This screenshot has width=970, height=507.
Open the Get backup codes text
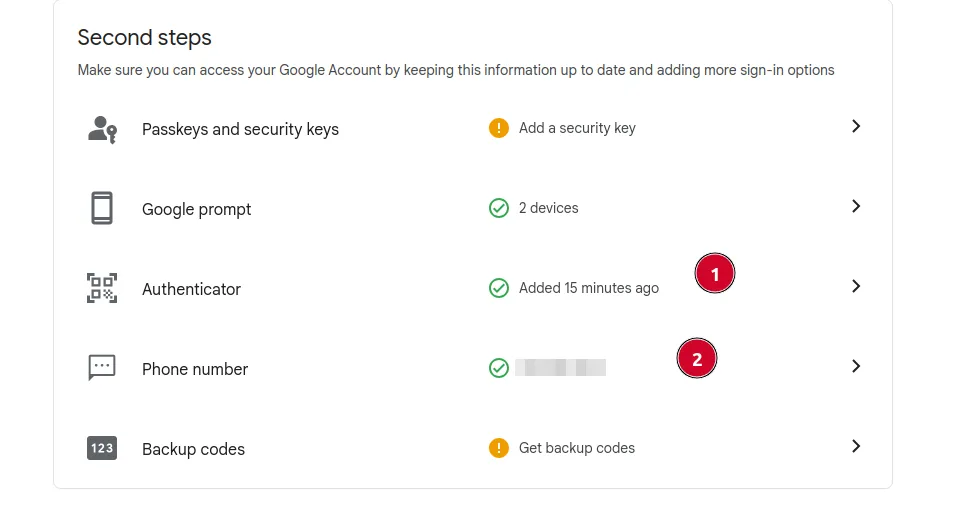(x=577, y=448)
